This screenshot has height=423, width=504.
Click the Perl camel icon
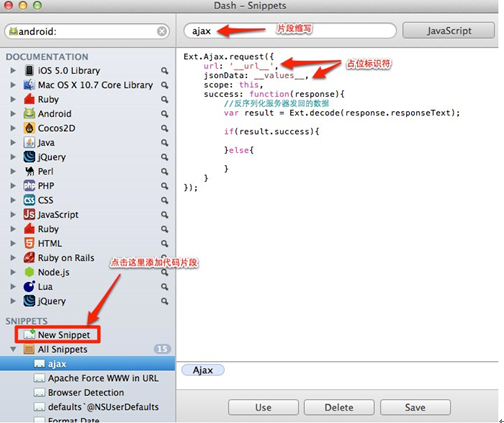tap(29, 171)
